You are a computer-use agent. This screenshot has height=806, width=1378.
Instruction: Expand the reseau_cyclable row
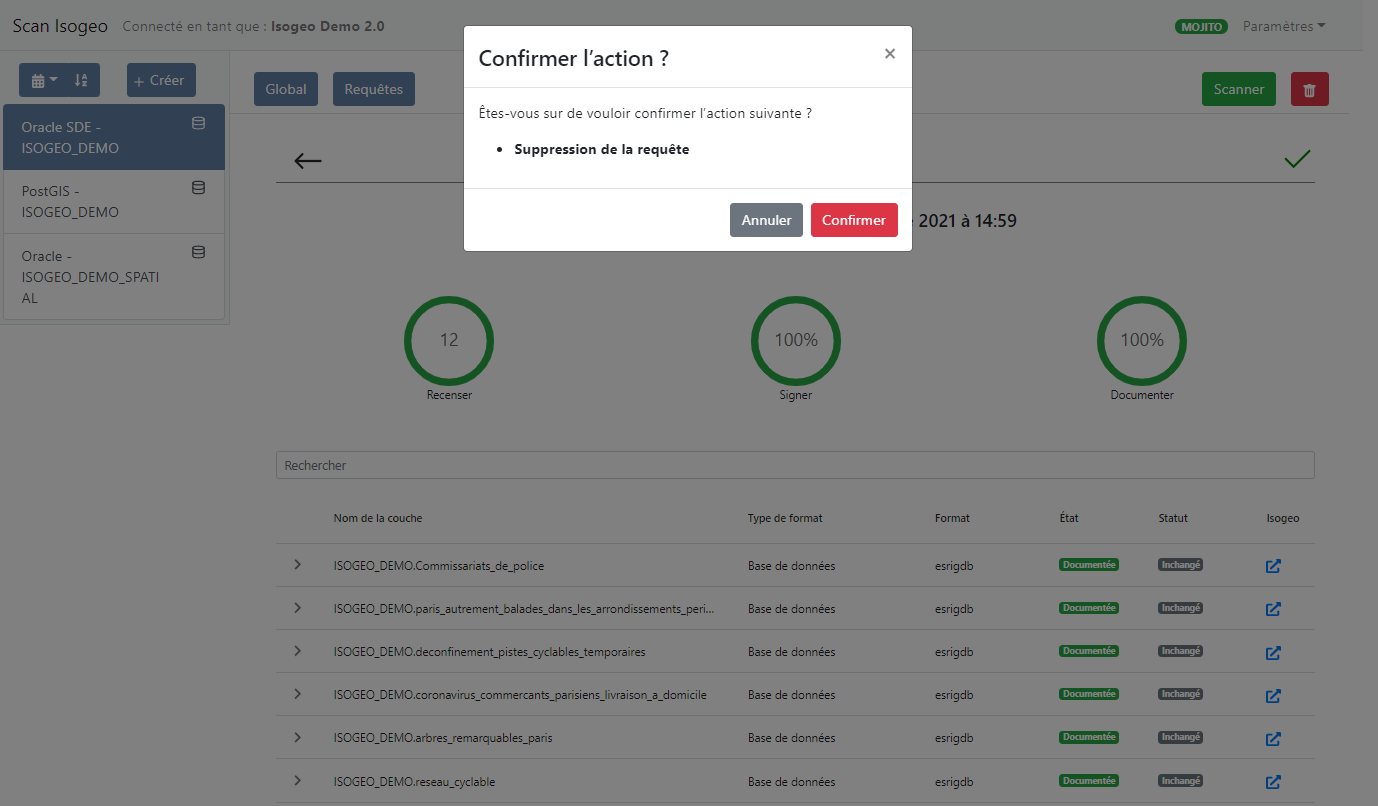click(297, 780)
